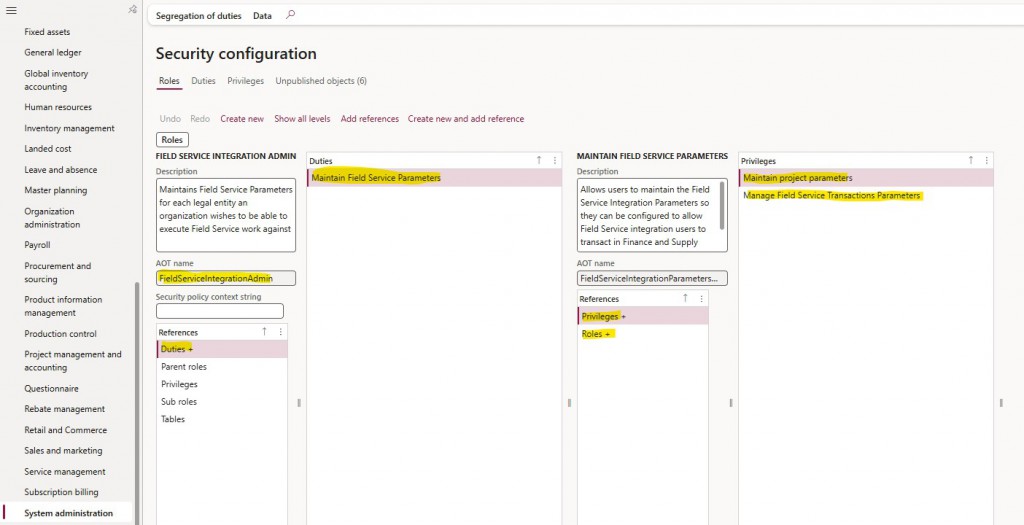The image size is (1024, 525).
Task: Open Rebate management module
Action: (65, 409)
